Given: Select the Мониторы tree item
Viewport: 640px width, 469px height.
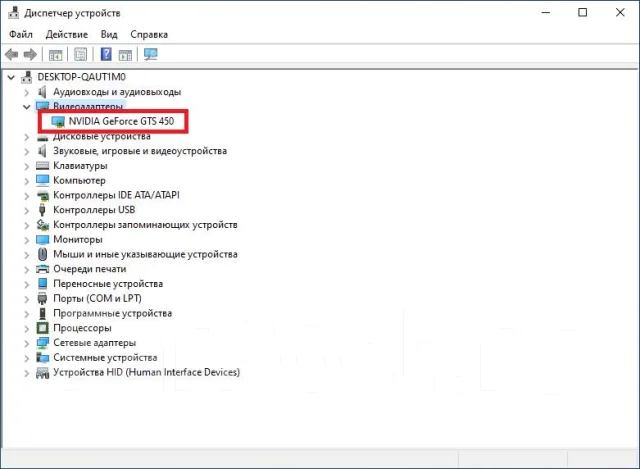Looking at the screenshot, I should coord(78,240).
